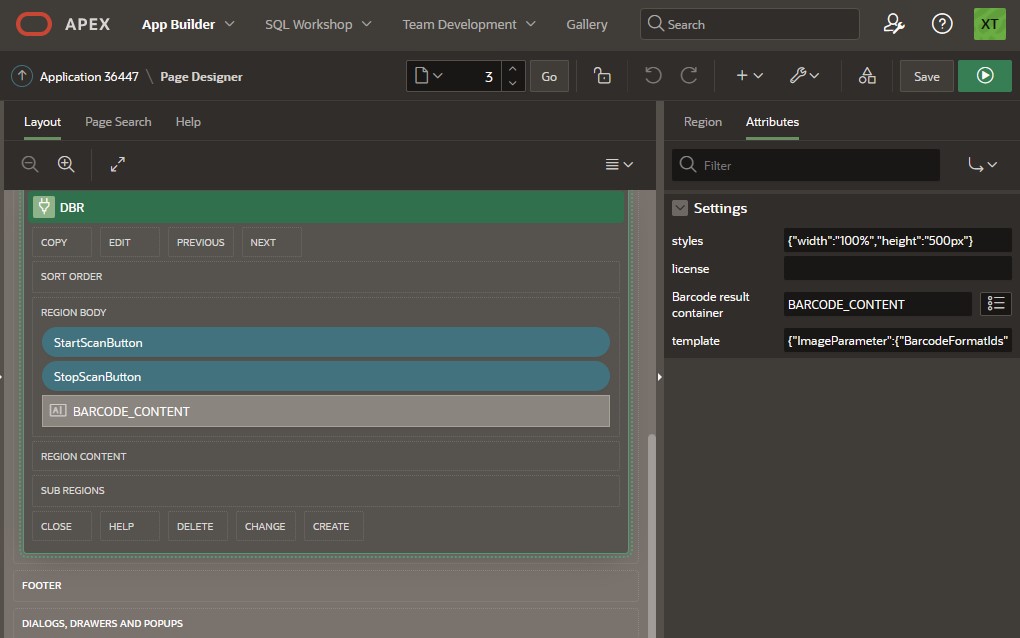Switch to the Page Search tab
This screenshot has height=638, width=1020.
pos(118,122)
